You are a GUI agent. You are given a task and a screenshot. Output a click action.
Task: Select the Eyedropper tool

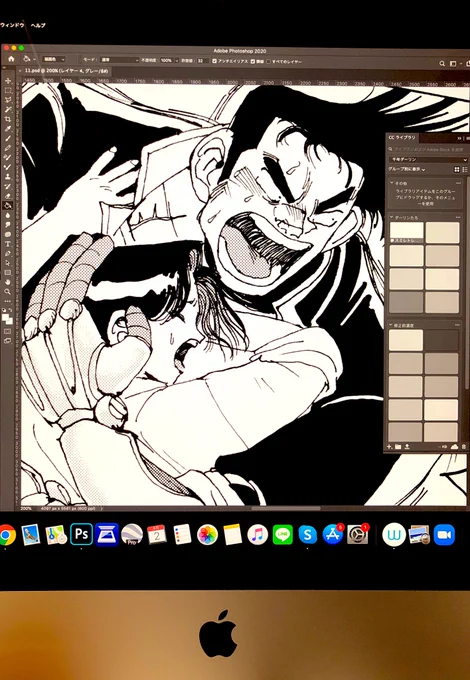click(x=8, y=129)
